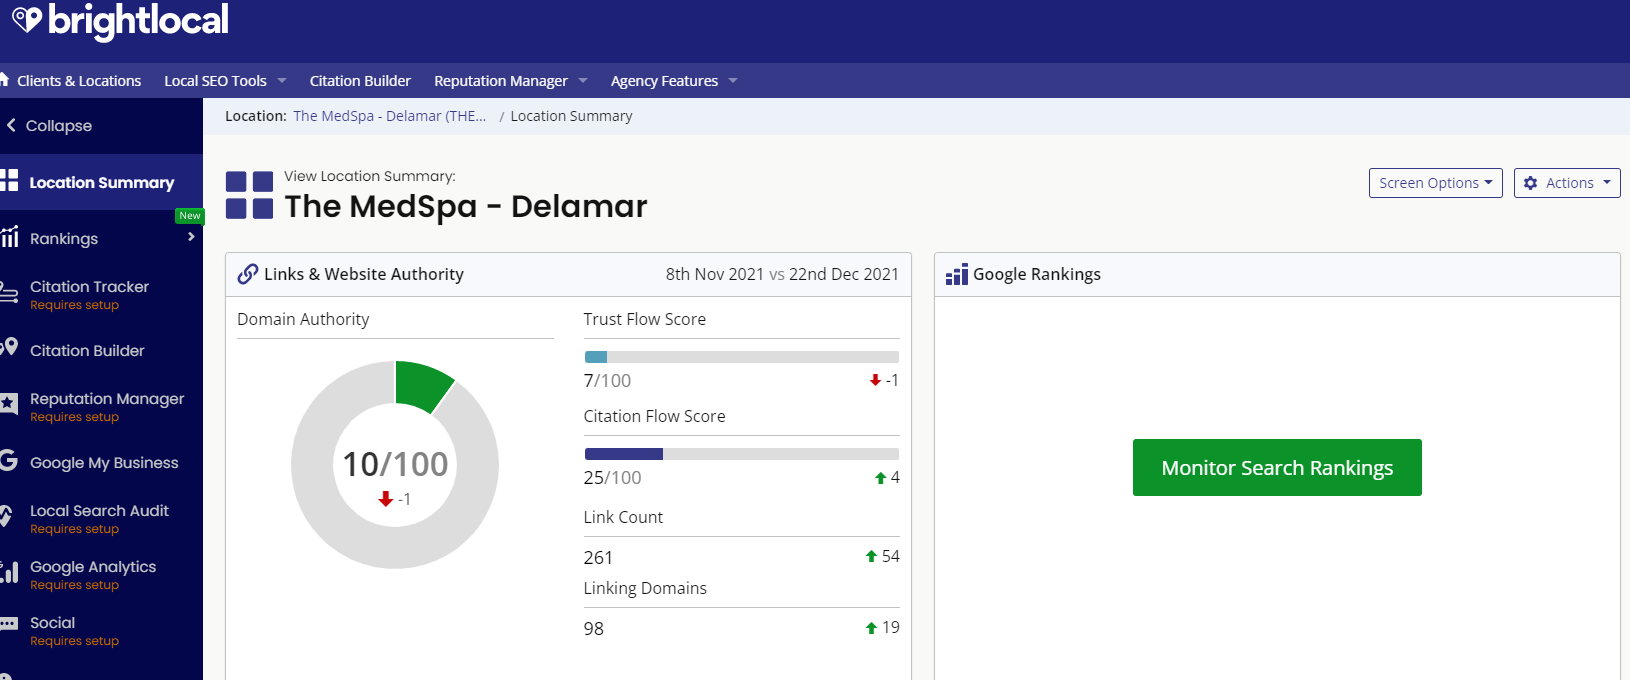Open the Citation Builder top menu item
Image resolution: width=1630 pixels, height=680 pixels.
point(360,81)
